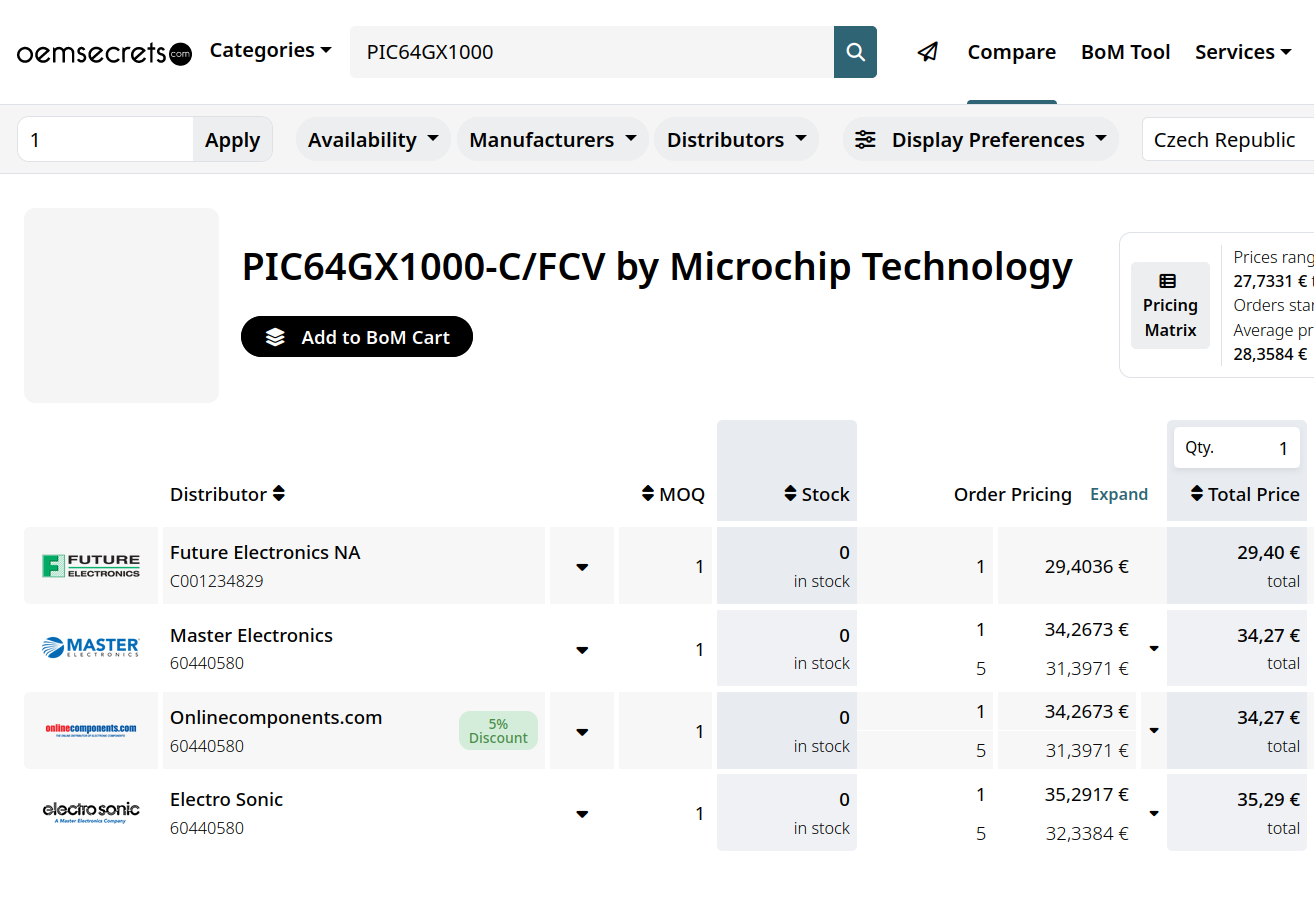Click the Apply quantity button
This screenshot has height=920, width=1314.
(x=233, y=140)
